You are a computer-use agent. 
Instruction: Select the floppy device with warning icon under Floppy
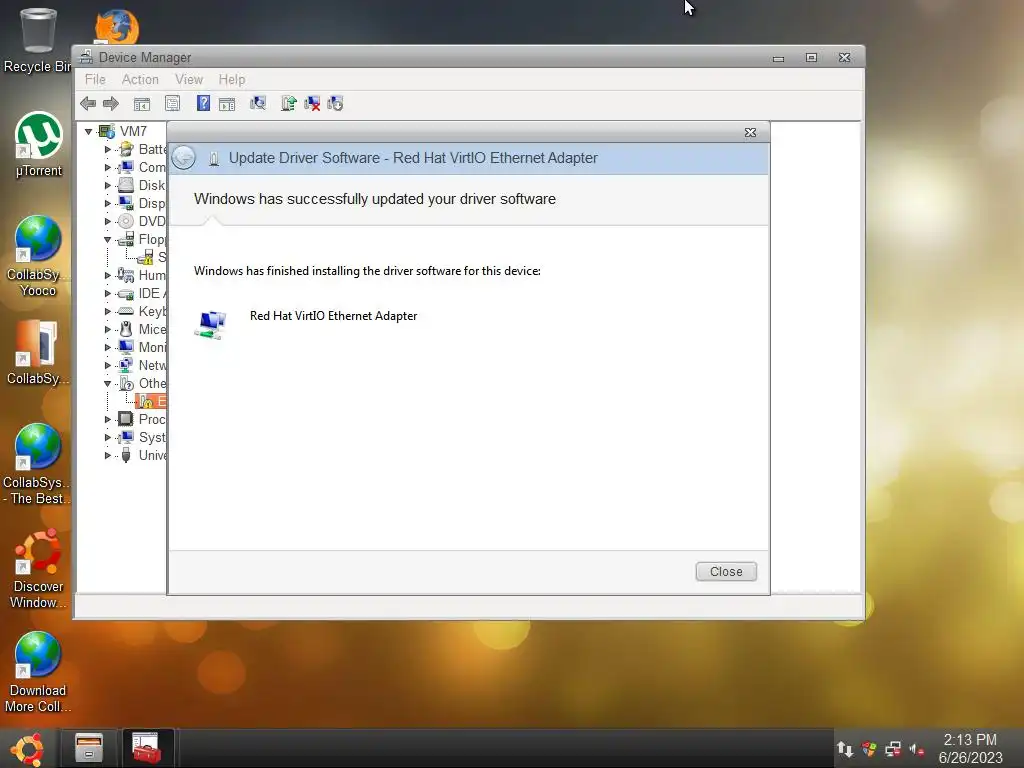(x=146, y=257)
